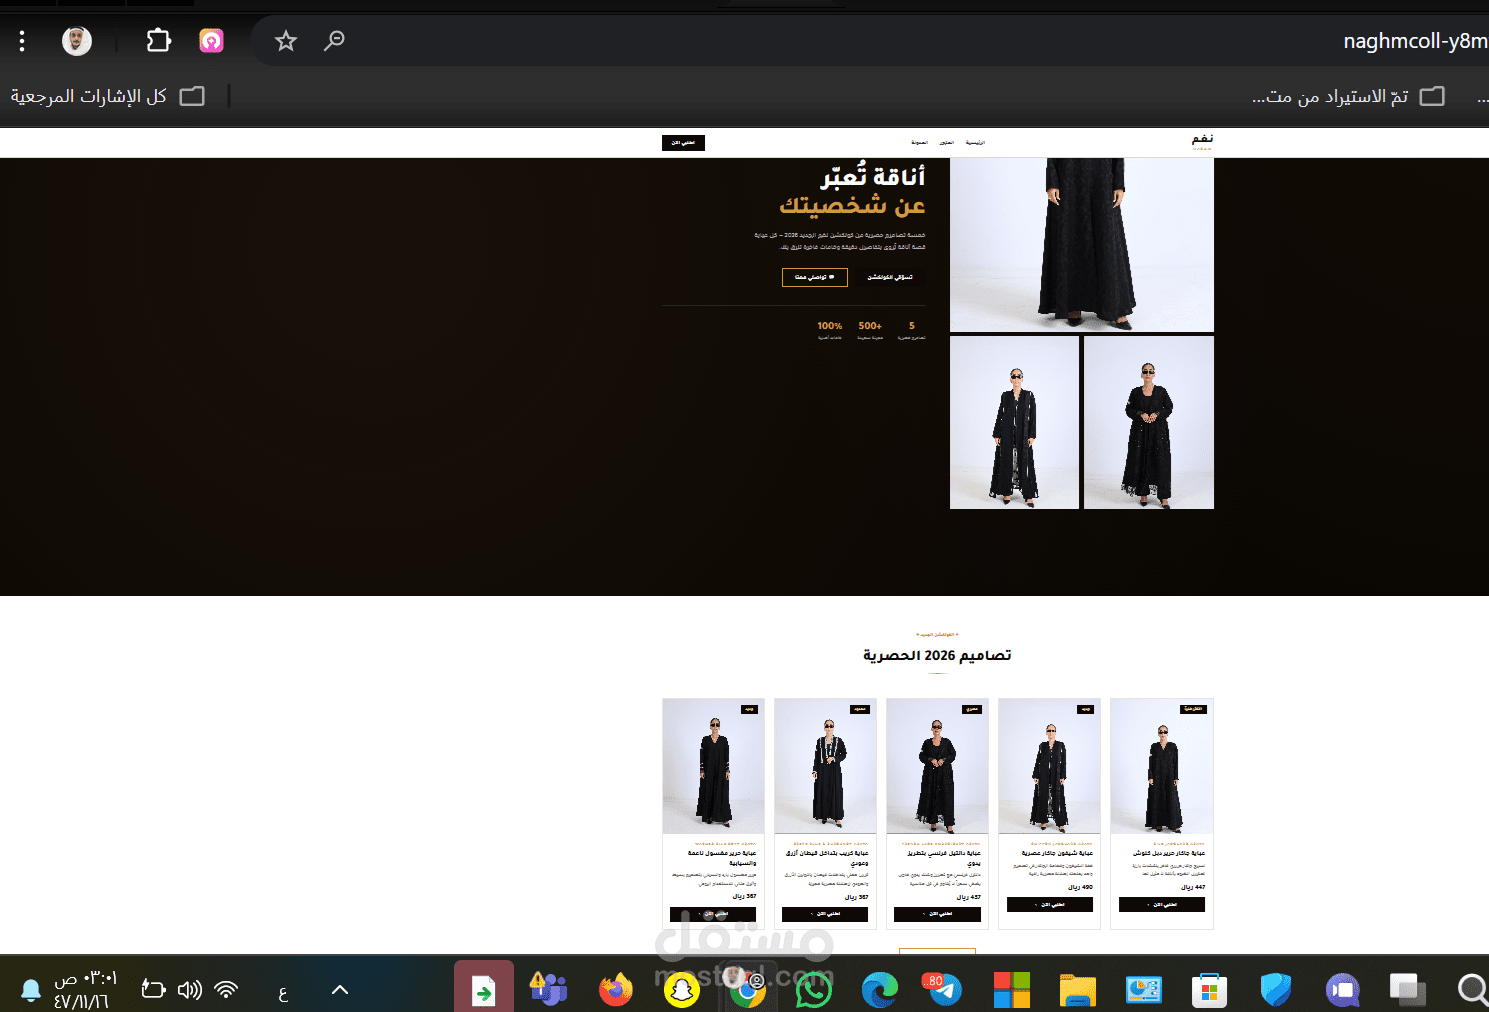Screen dimensions: 1489x1012
Task: Open the battery status tray icon
Action: (153, 990)
